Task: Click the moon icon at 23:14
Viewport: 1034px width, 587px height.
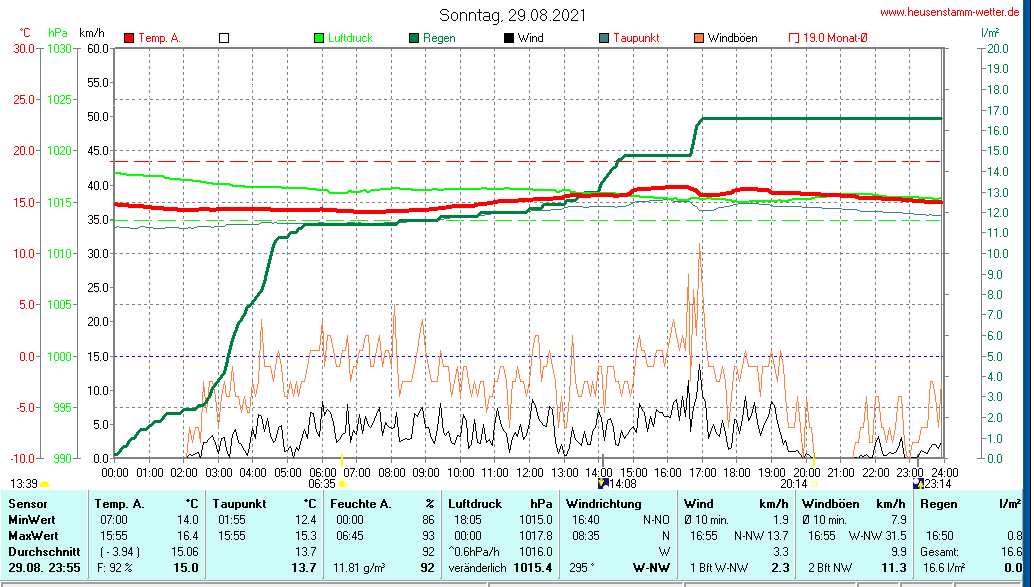Action: pyautogui.click(x=919, y=483)
